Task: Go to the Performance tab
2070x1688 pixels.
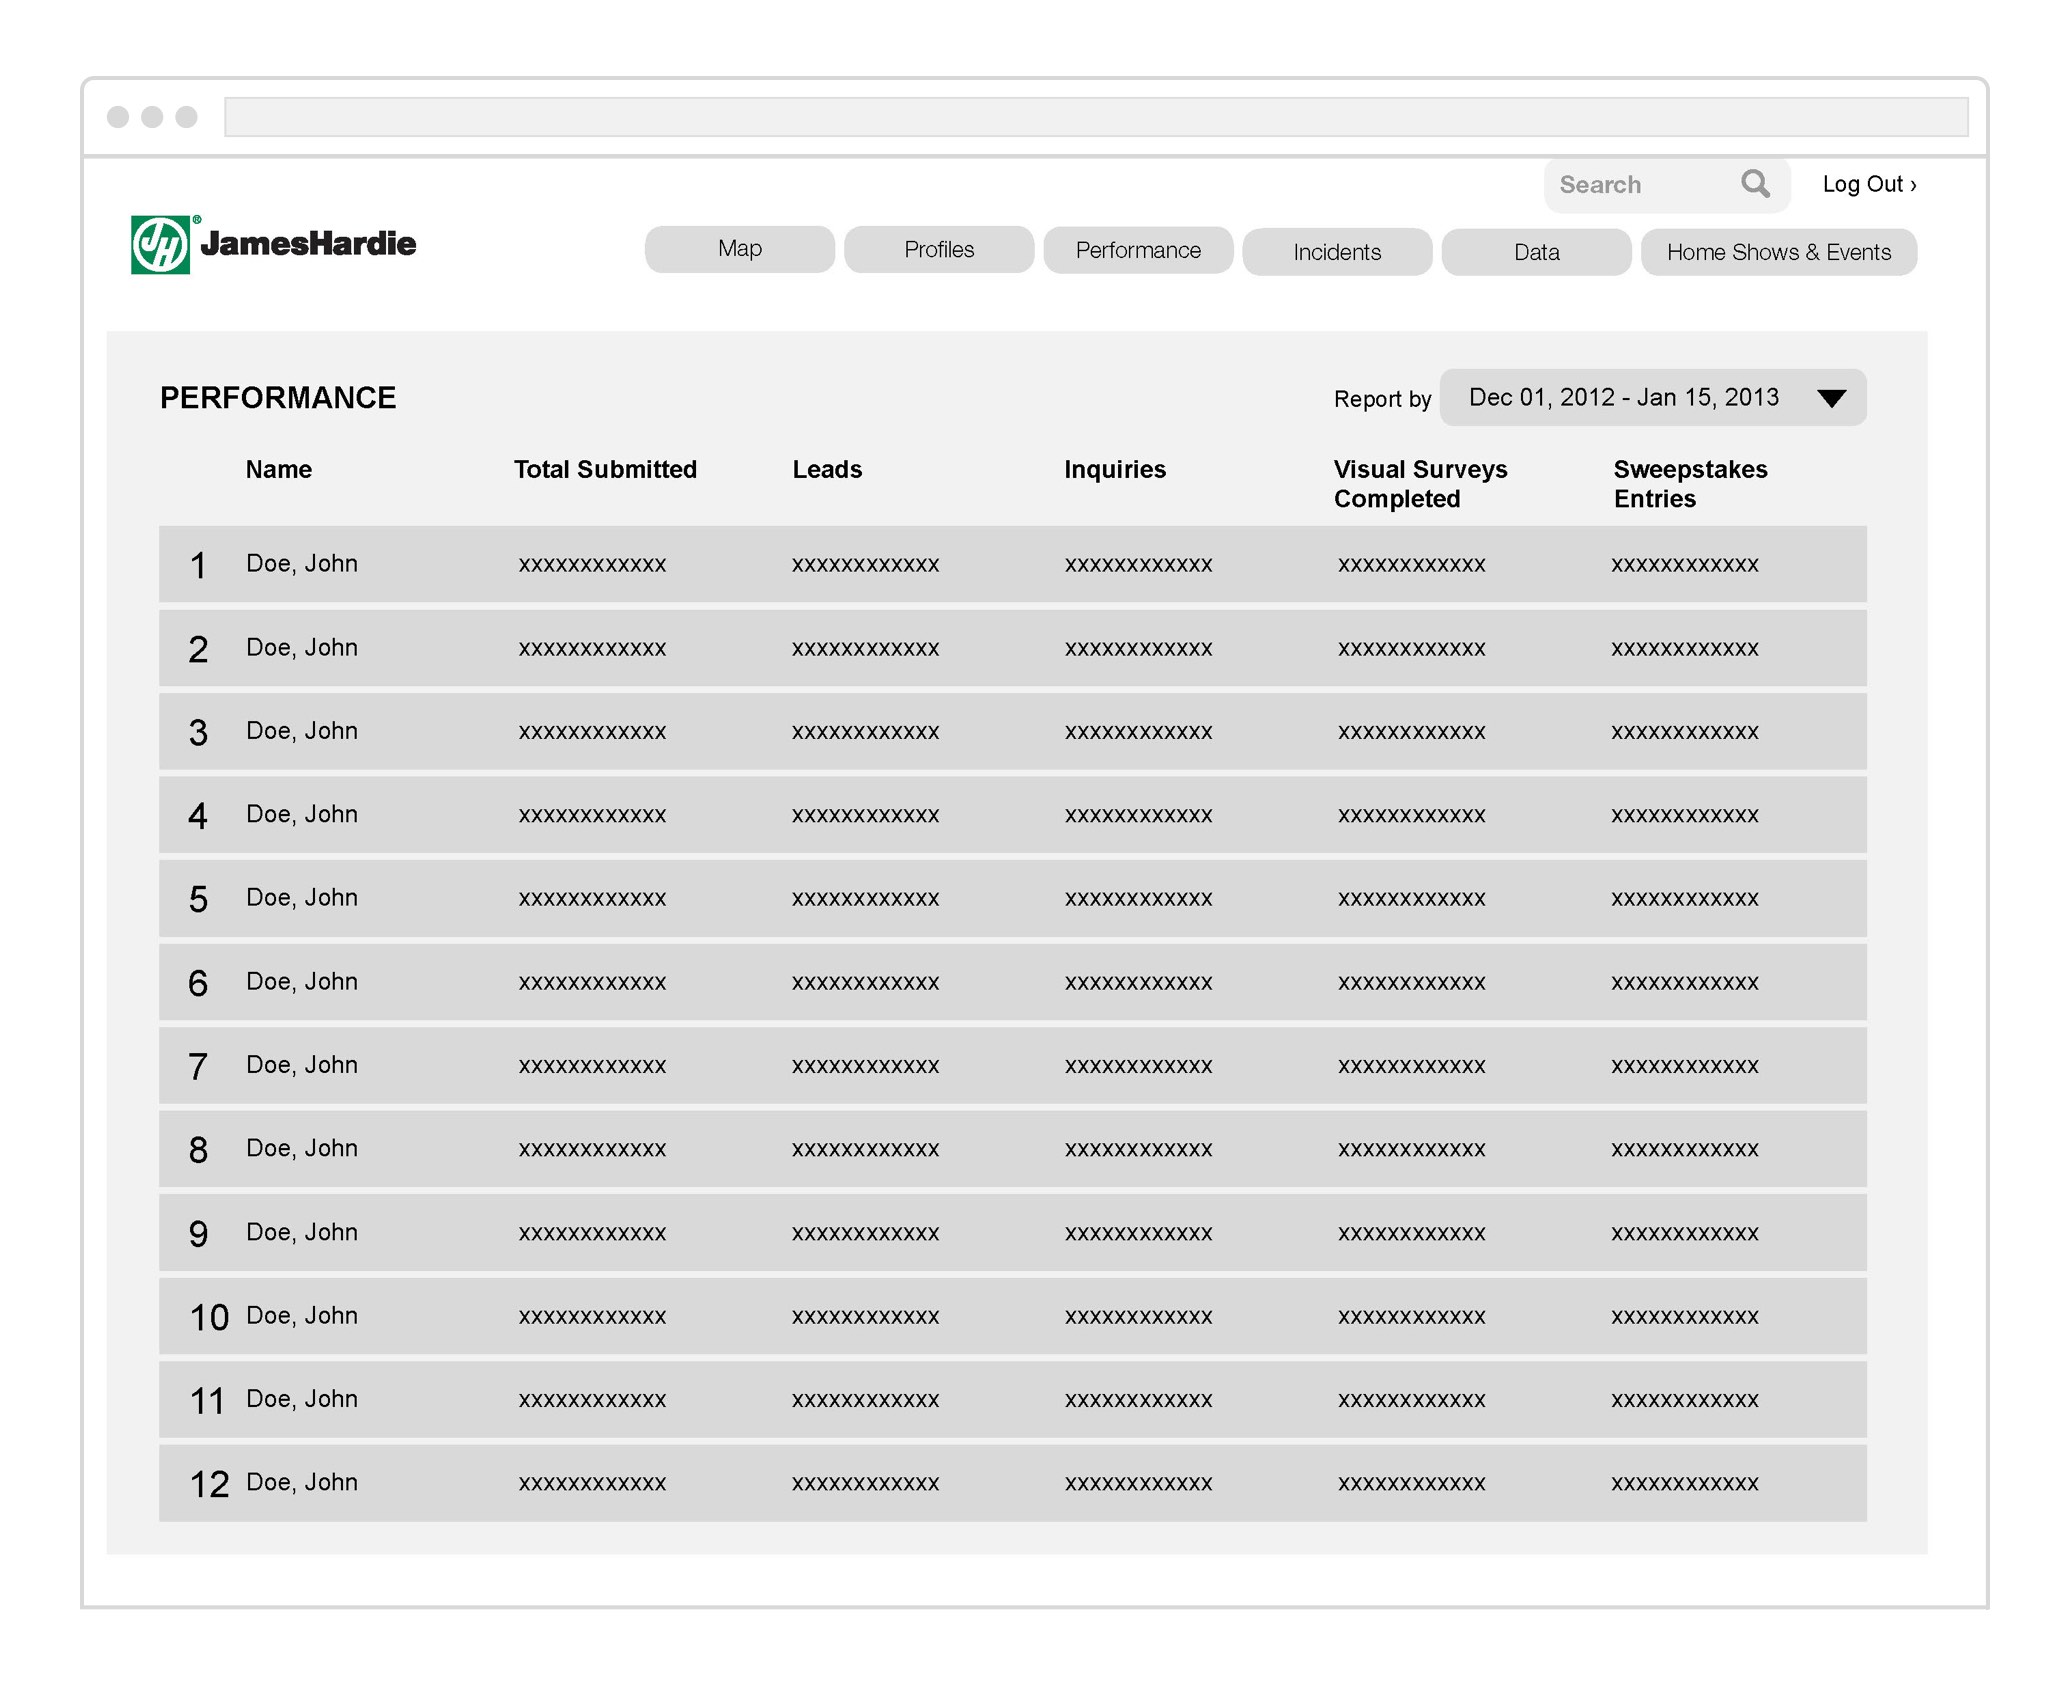Action: pos(1138,250)
